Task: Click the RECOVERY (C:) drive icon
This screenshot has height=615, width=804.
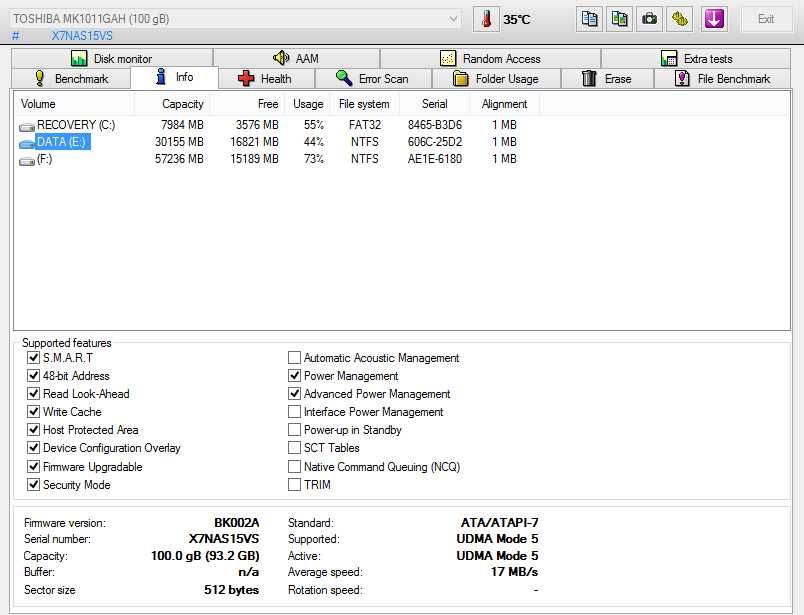Action: point(27,126)
